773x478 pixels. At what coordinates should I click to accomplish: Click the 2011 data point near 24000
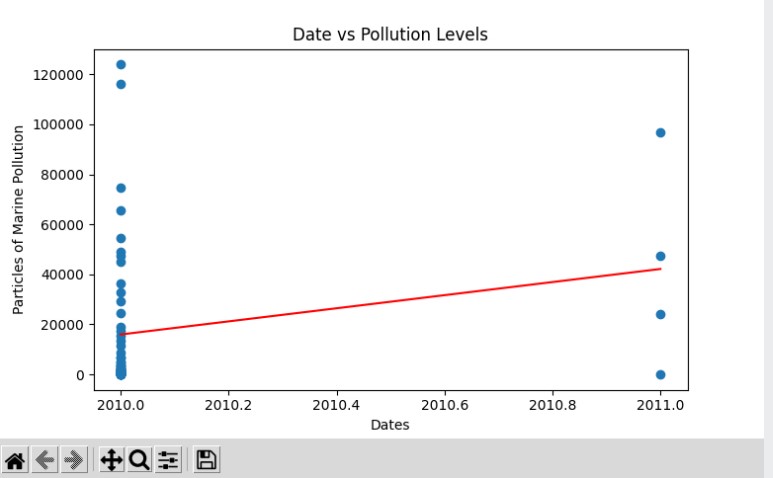pos(661,314)
